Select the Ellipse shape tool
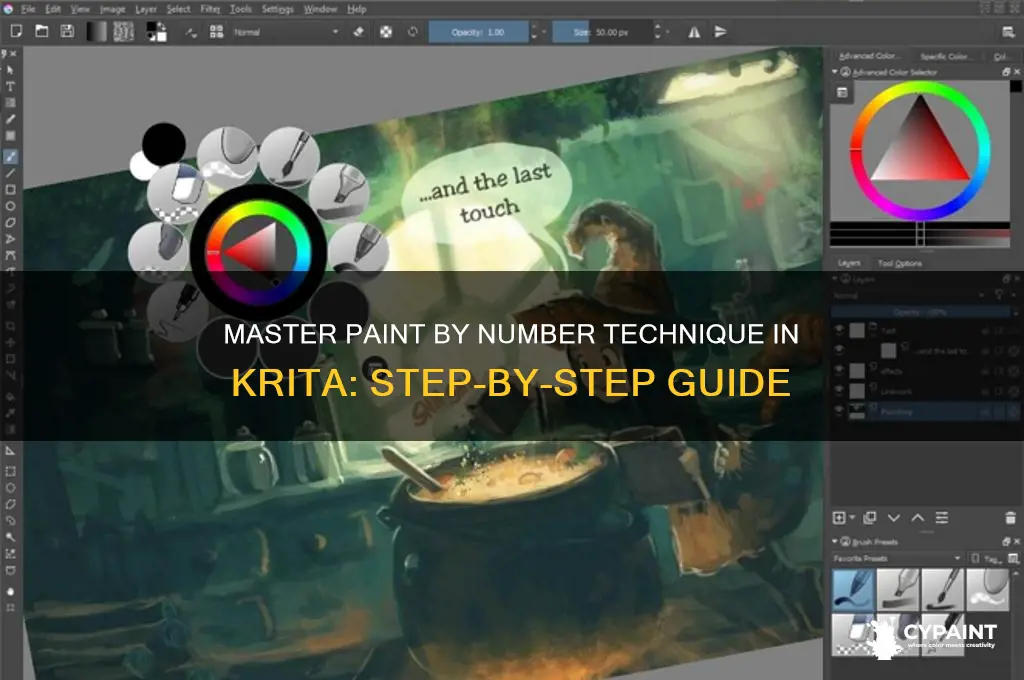The width and height of the screenshot is (1024, 680). [10, 206]
